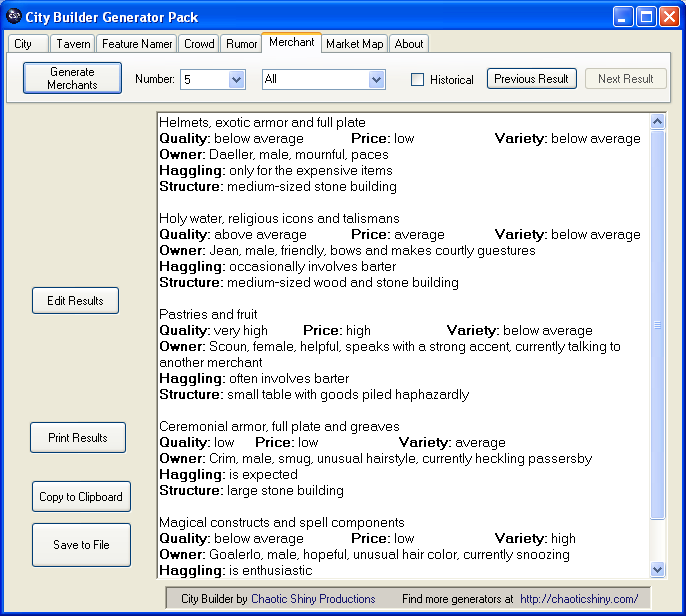686x616 pixels.
Task: Select the Feature Namer tab
Action: tap(136, 44)
